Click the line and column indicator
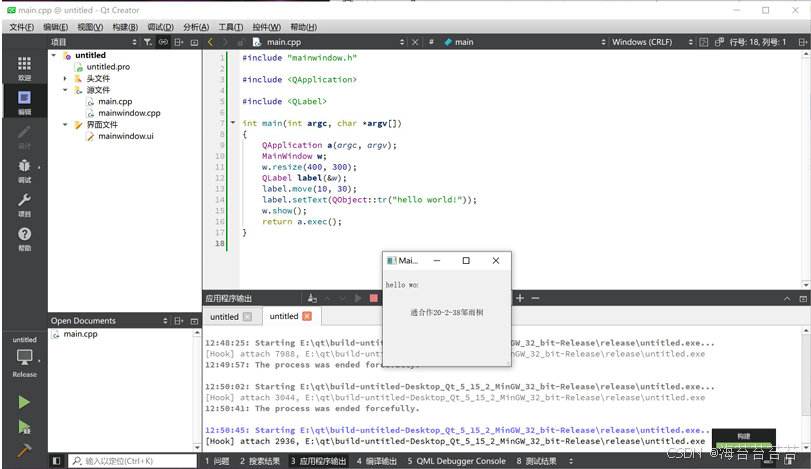 tap(758, 42)
